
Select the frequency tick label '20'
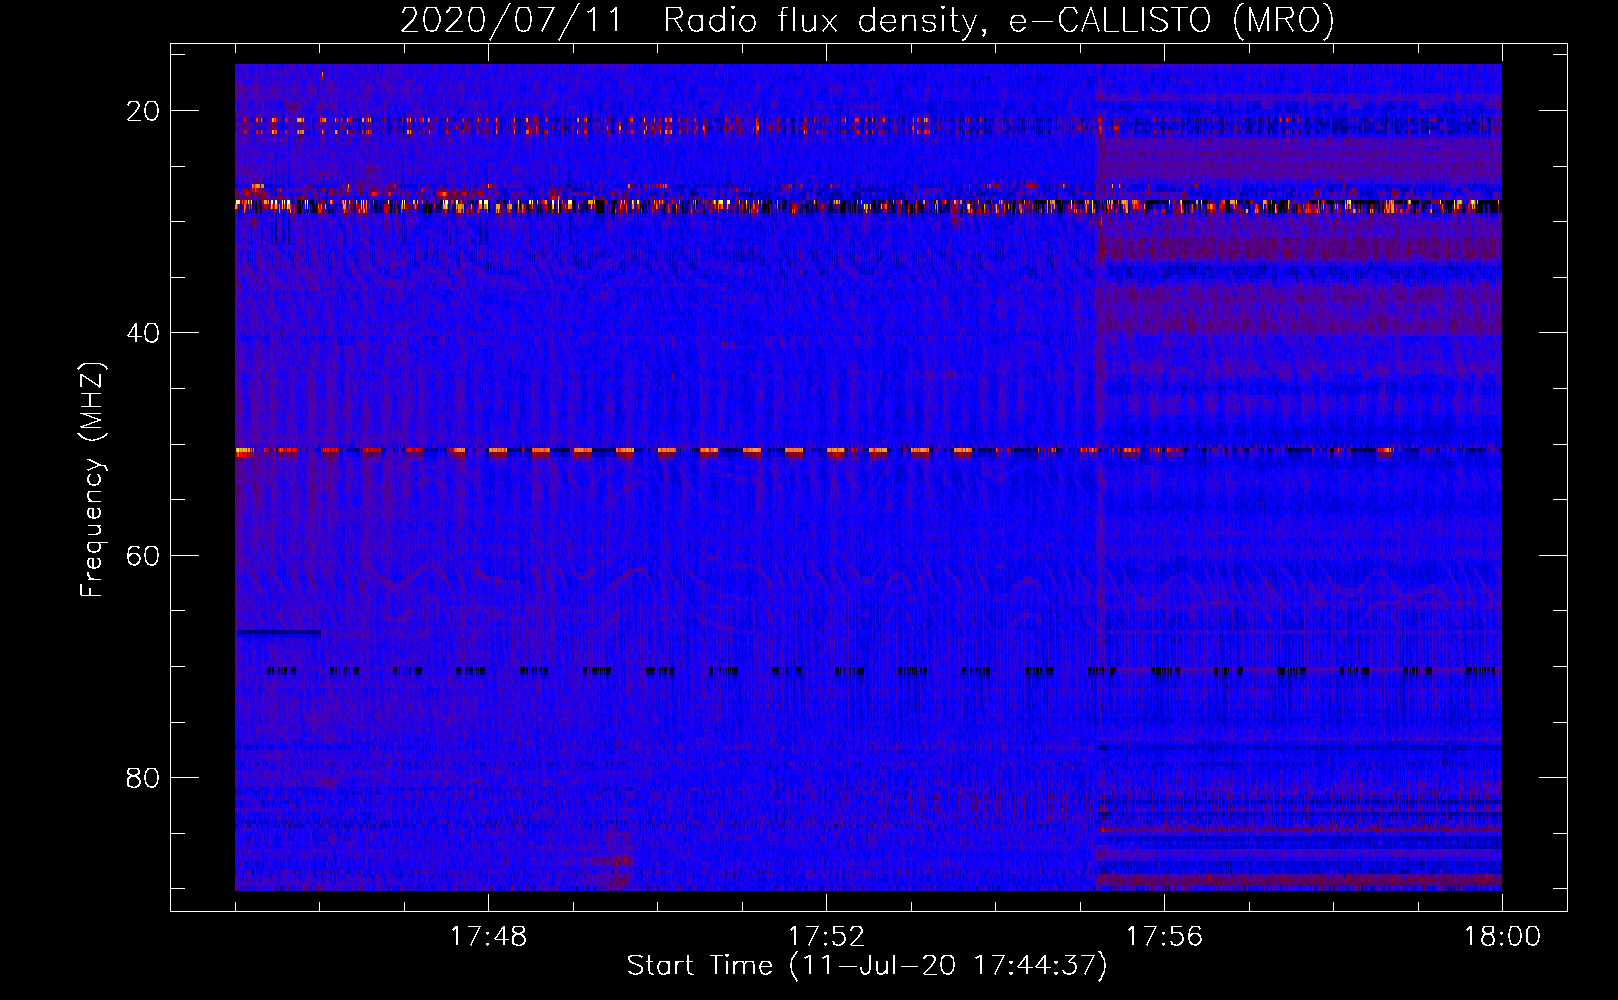coord(143,111)
